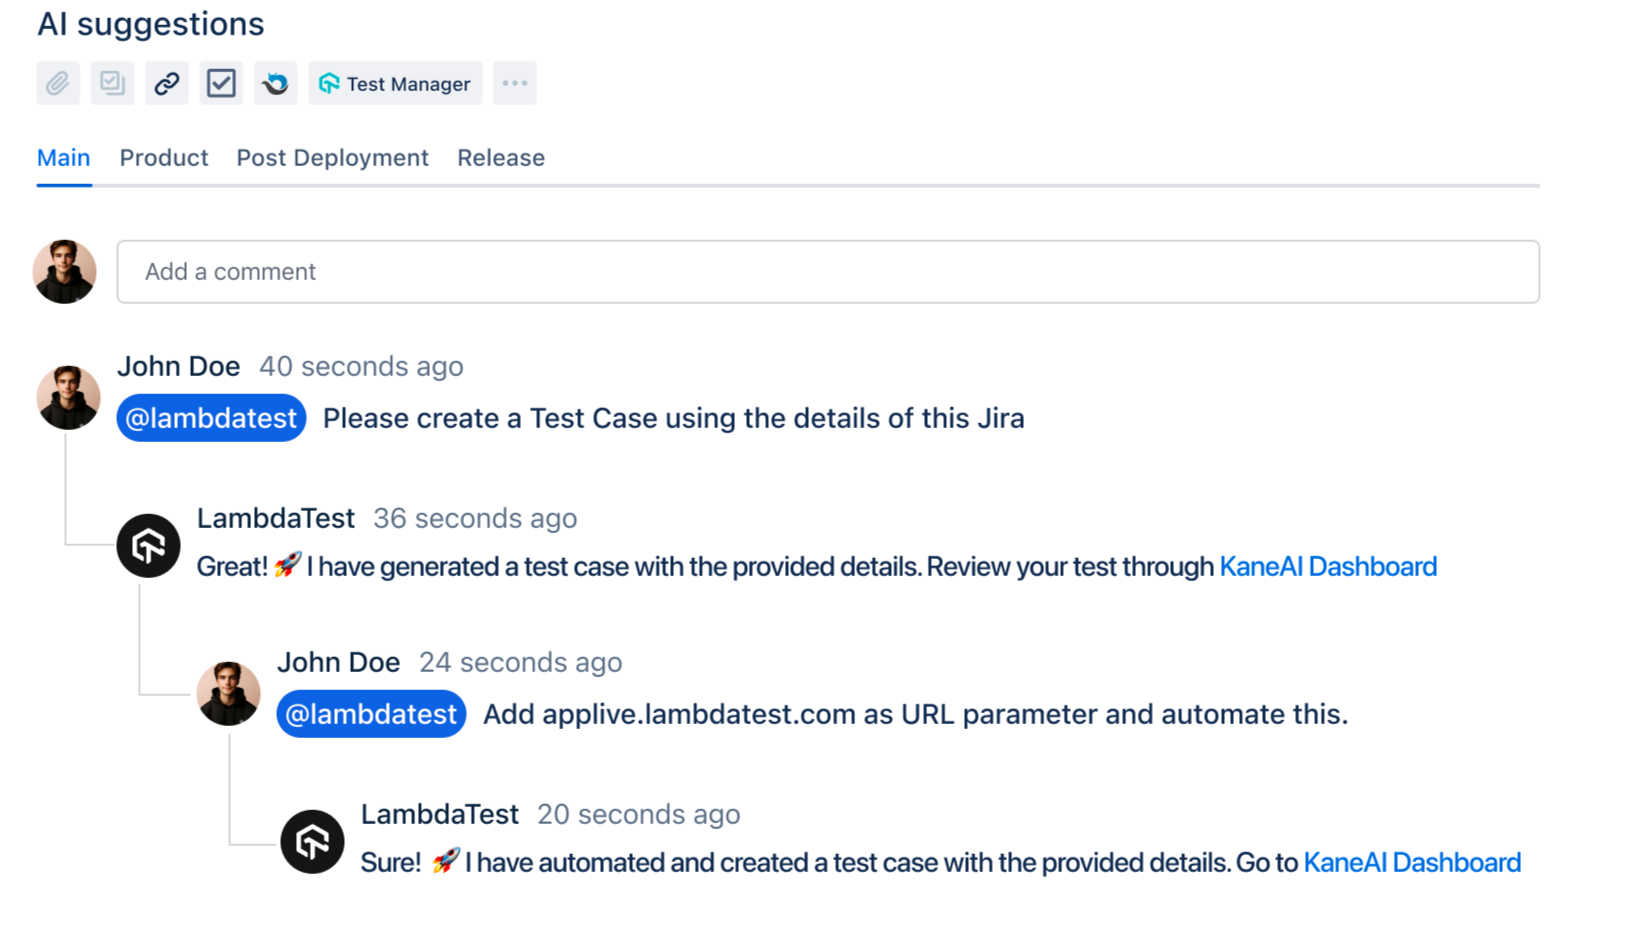Select the Main tab
1644x936 pixels.
point(64,158)
